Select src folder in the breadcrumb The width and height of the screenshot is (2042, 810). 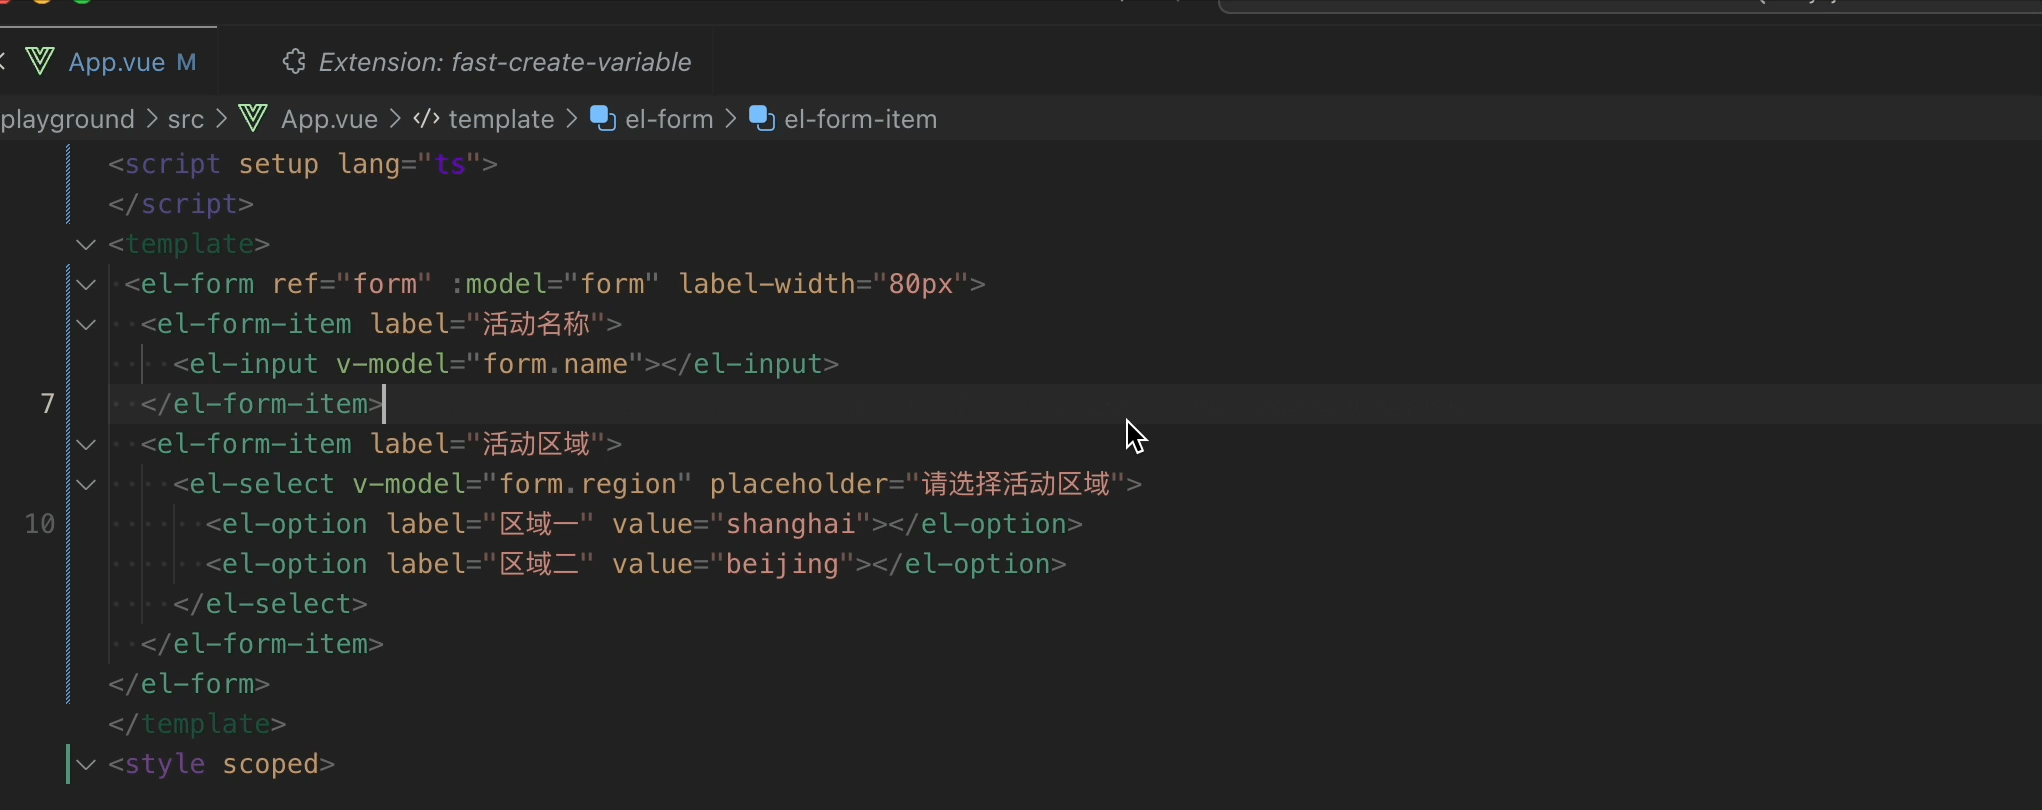point(186,119)
